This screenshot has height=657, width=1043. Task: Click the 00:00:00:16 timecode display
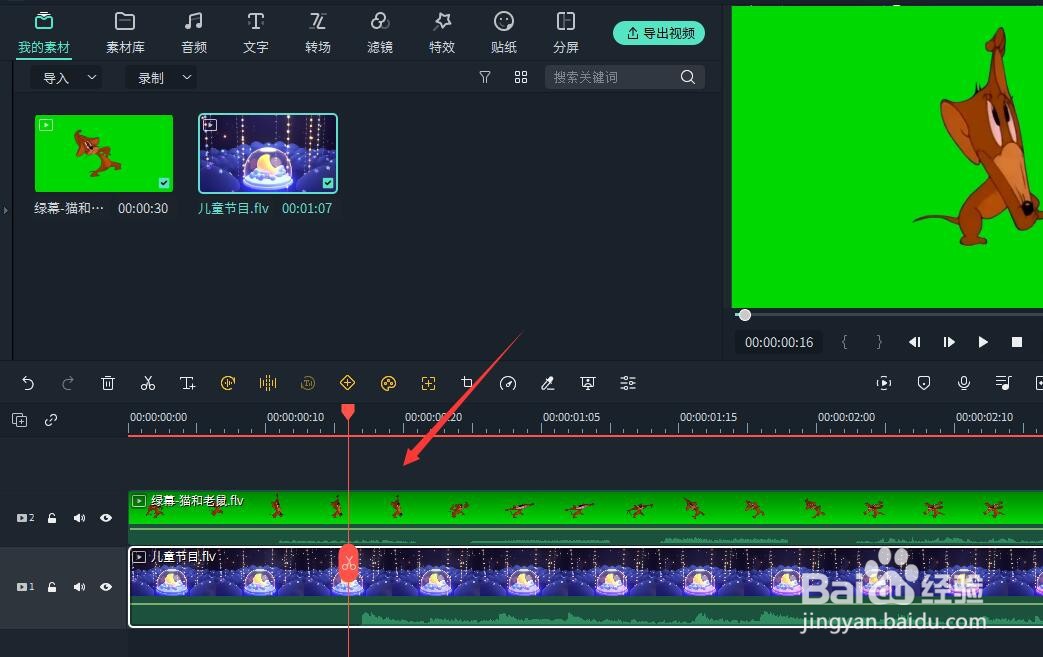[779, 342]
